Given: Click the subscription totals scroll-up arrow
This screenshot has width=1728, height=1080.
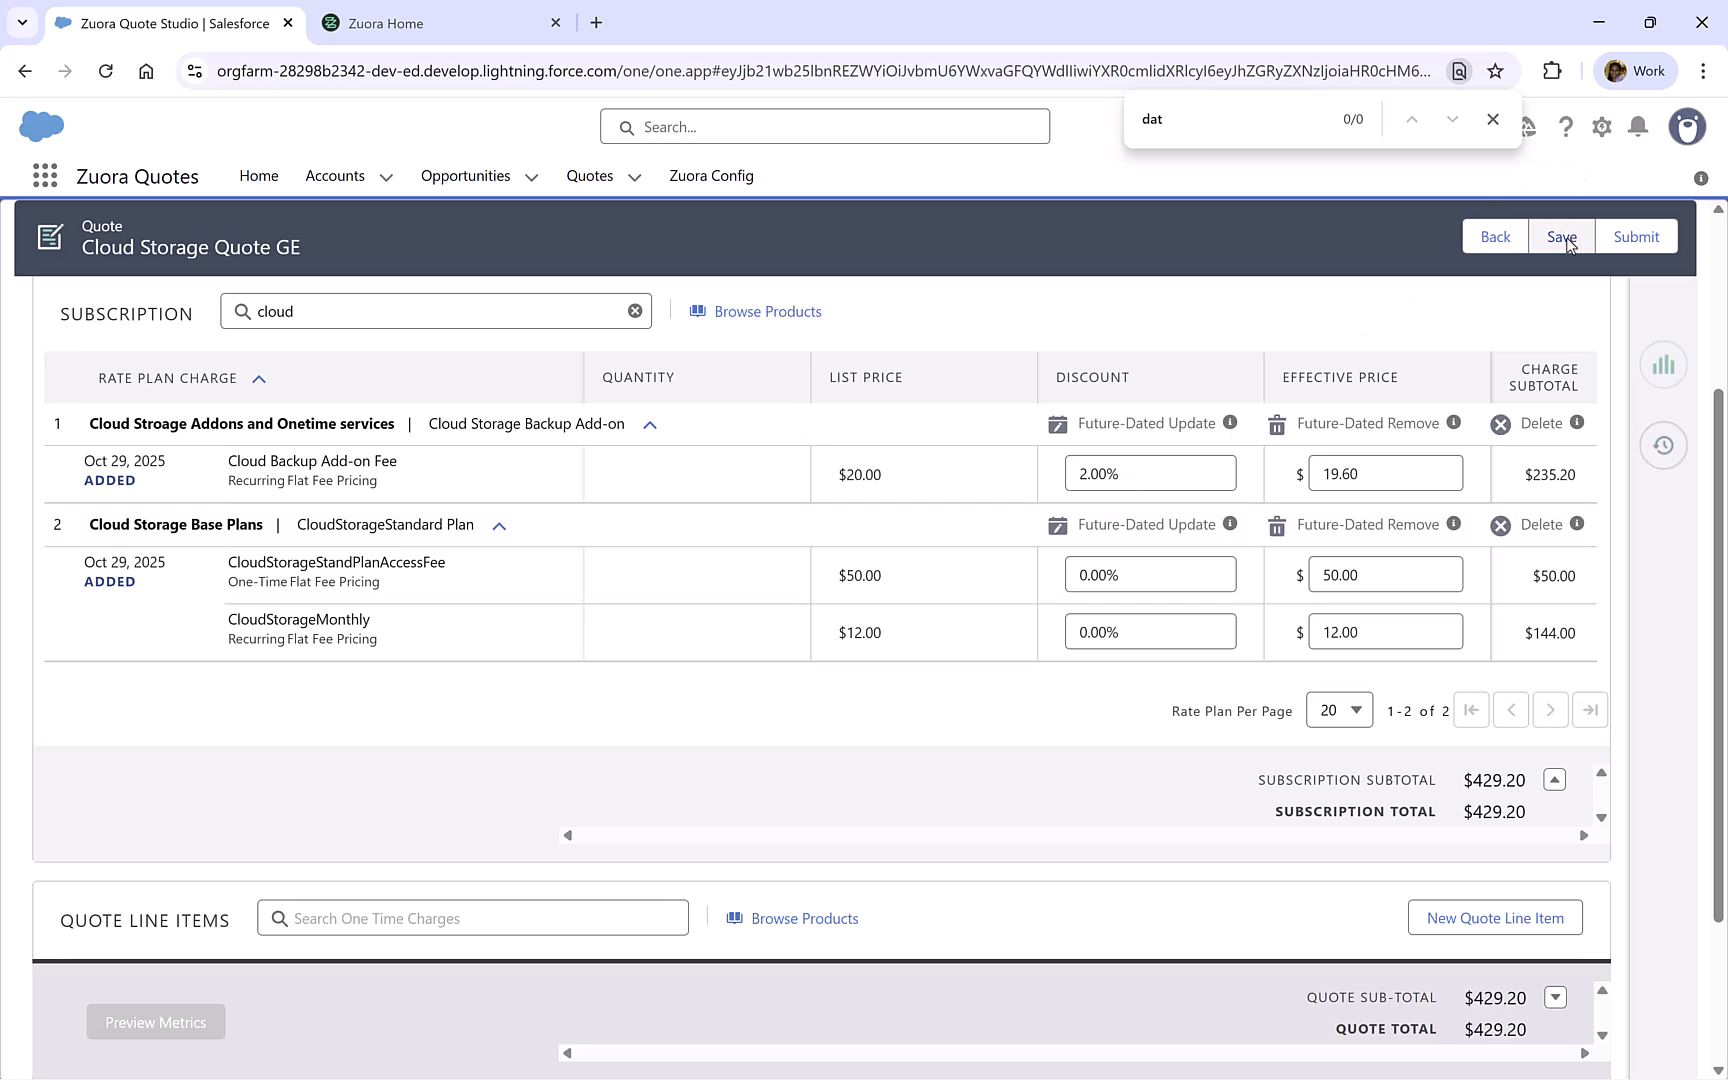Looking at the screenshot, I should click(1554, 779).
